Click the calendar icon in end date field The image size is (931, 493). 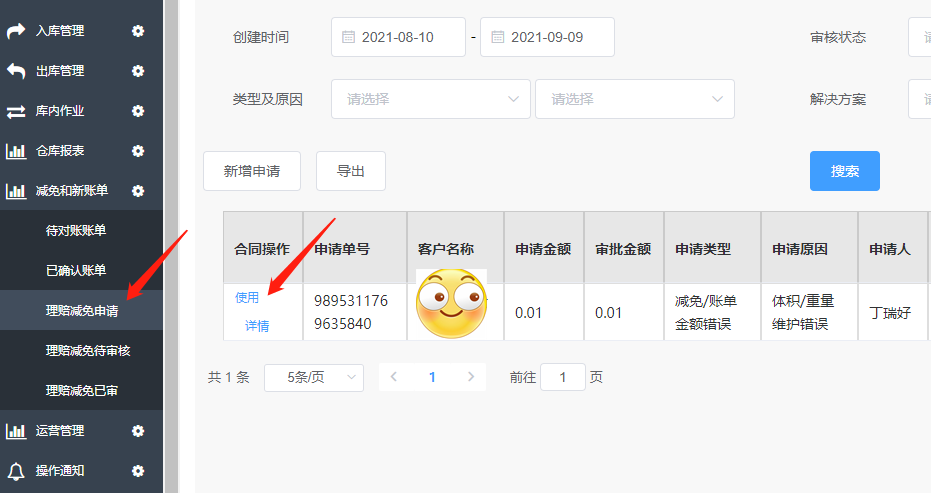point(498,37)
